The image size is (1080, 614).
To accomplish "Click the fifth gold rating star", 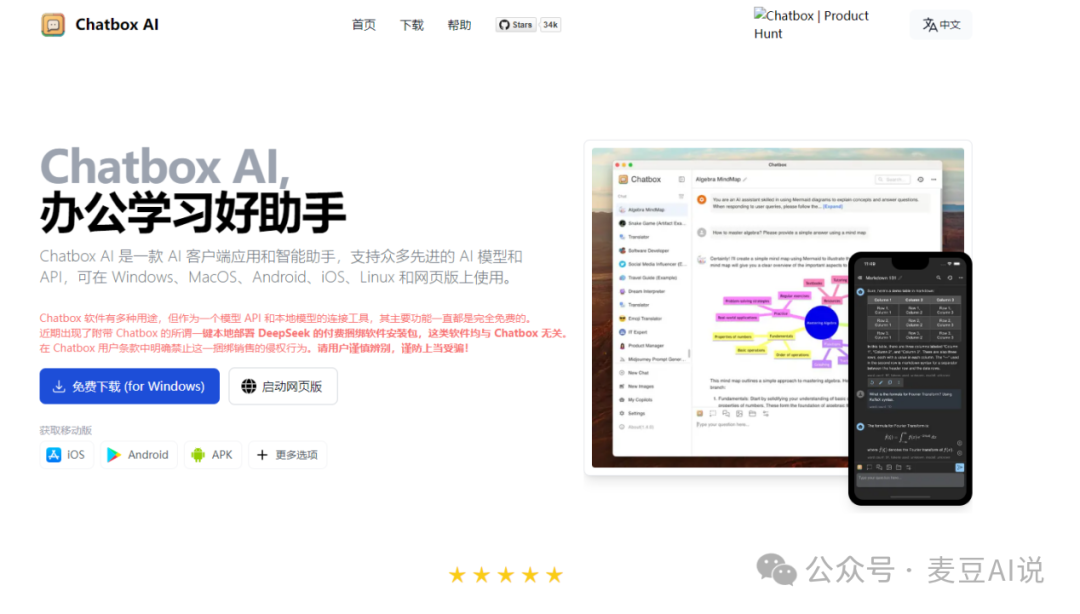I will click(554, 575).
